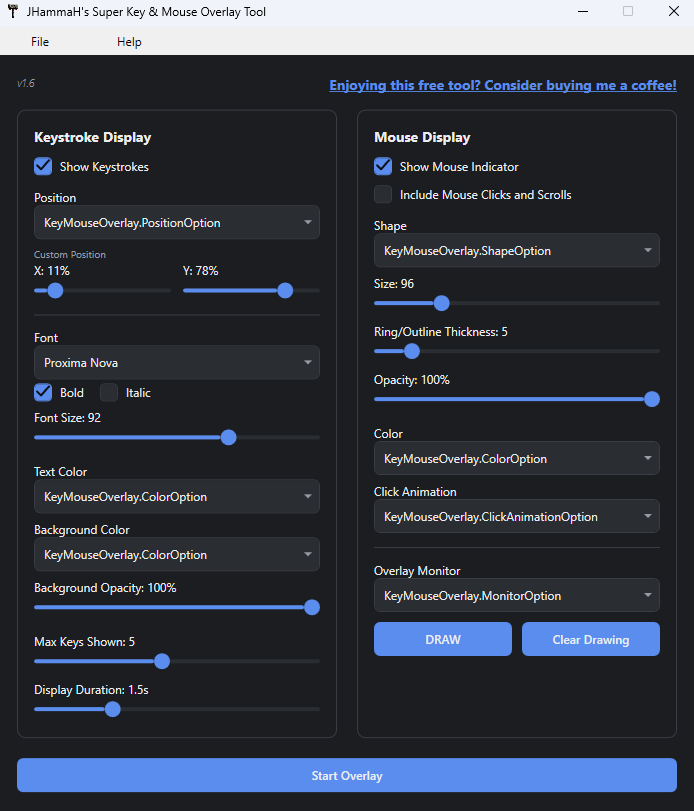Click the Max Keys Shown slider handle
Screen dimensions: 694x811
(162, 661)
